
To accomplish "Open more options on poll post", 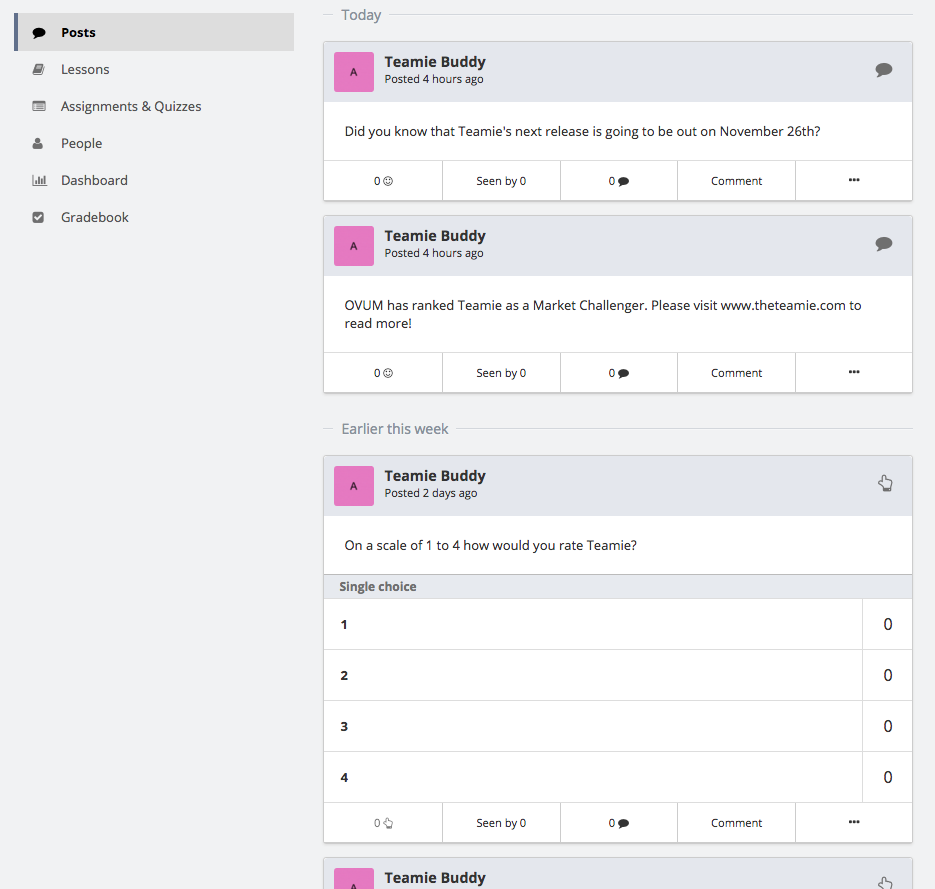I will tap(854, 822).
